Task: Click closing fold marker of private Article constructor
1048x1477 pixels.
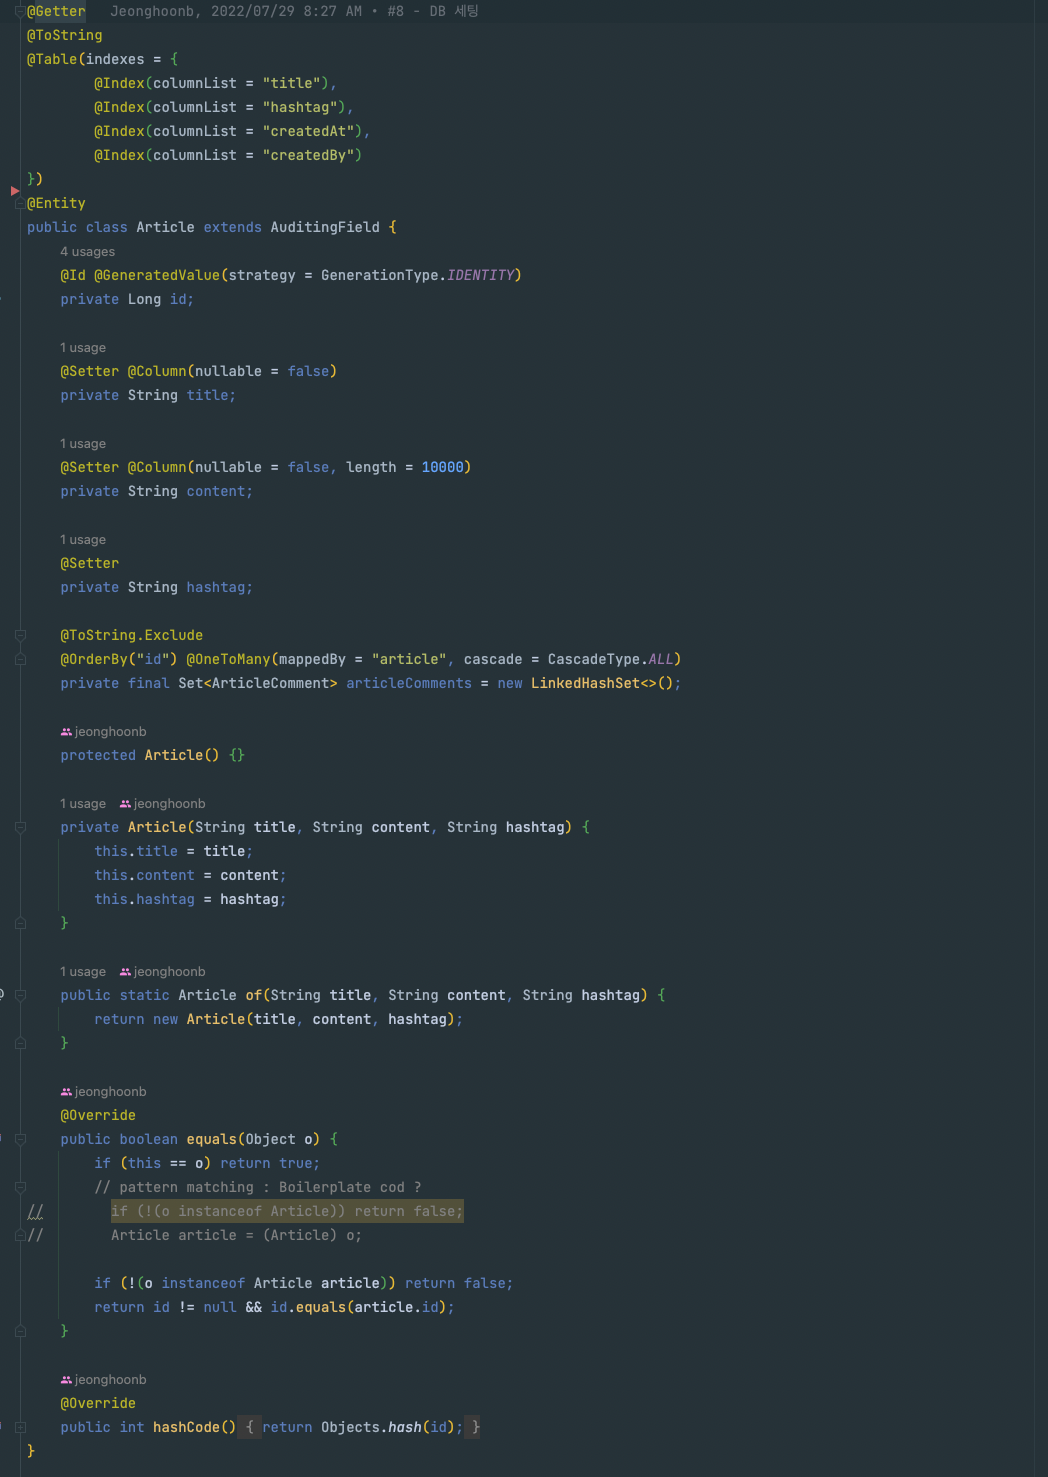Action: pos(20,924)
